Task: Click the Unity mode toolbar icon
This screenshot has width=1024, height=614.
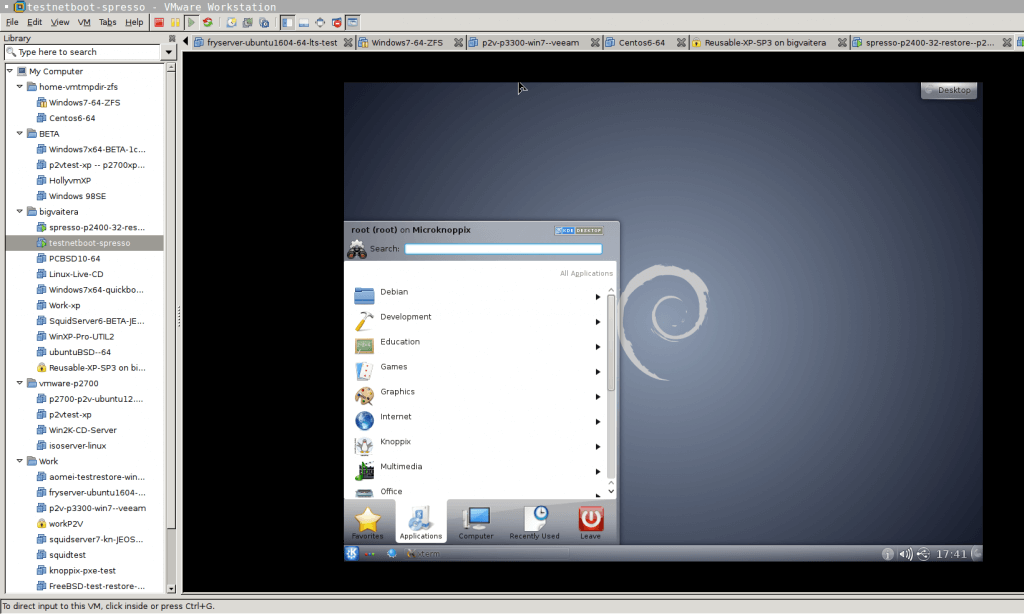Action: (336, 22)
